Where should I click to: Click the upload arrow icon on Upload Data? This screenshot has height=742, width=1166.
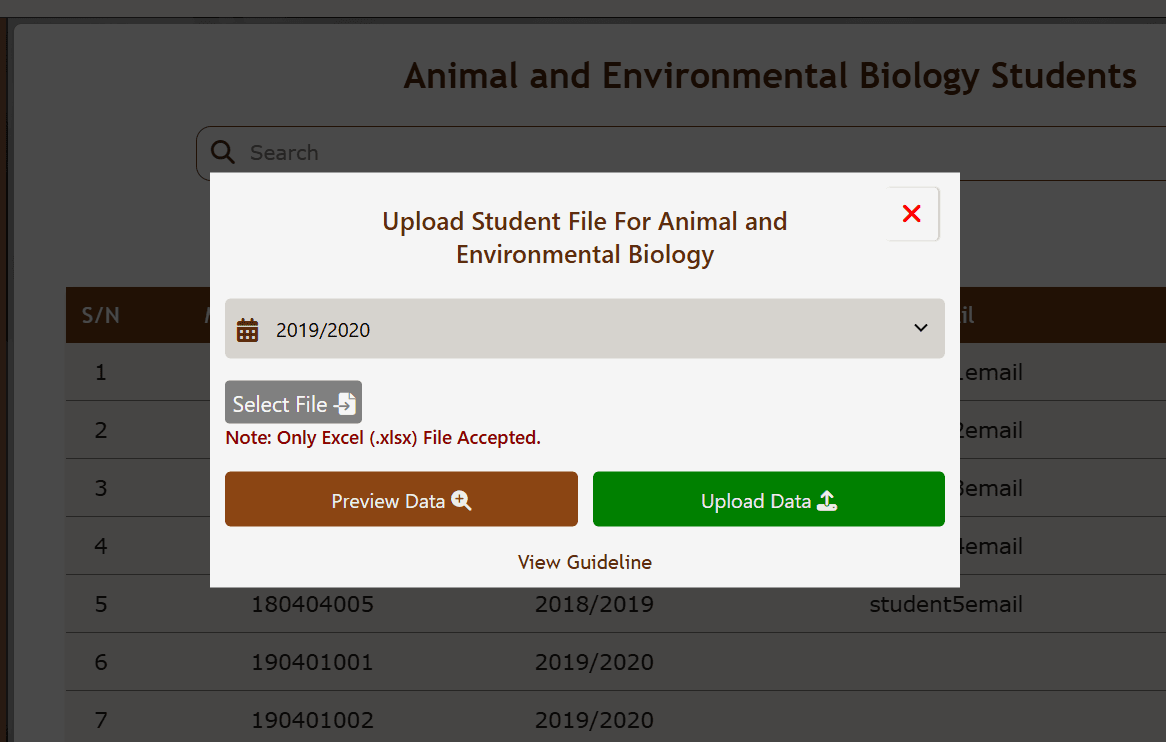827,500
